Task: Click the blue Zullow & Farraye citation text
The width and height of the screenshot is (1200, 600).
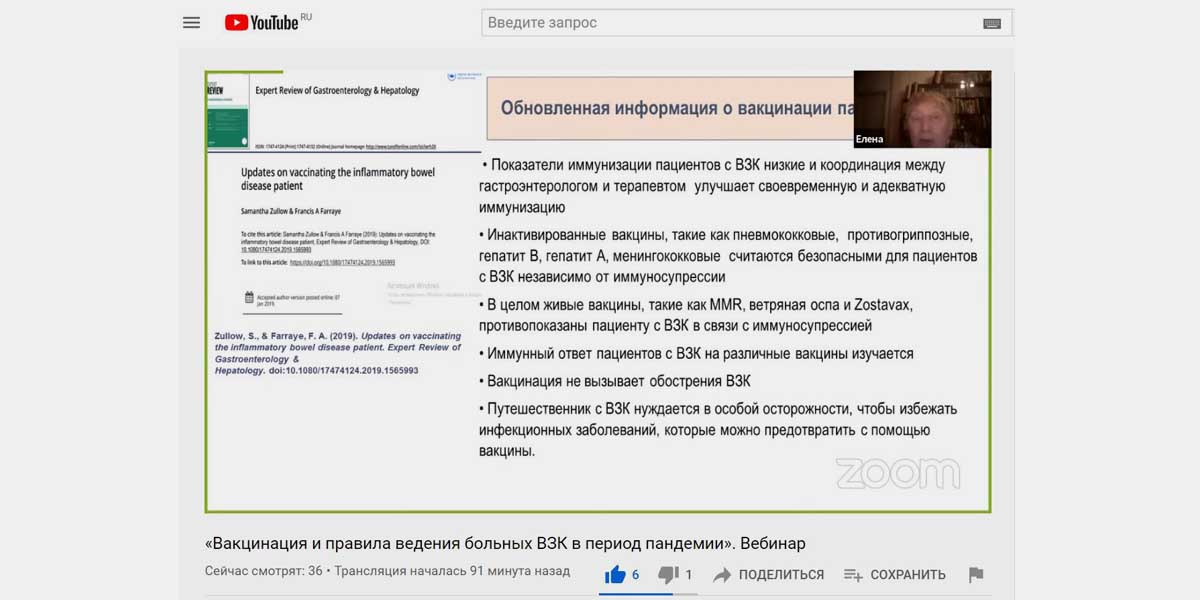Action: 337,353
